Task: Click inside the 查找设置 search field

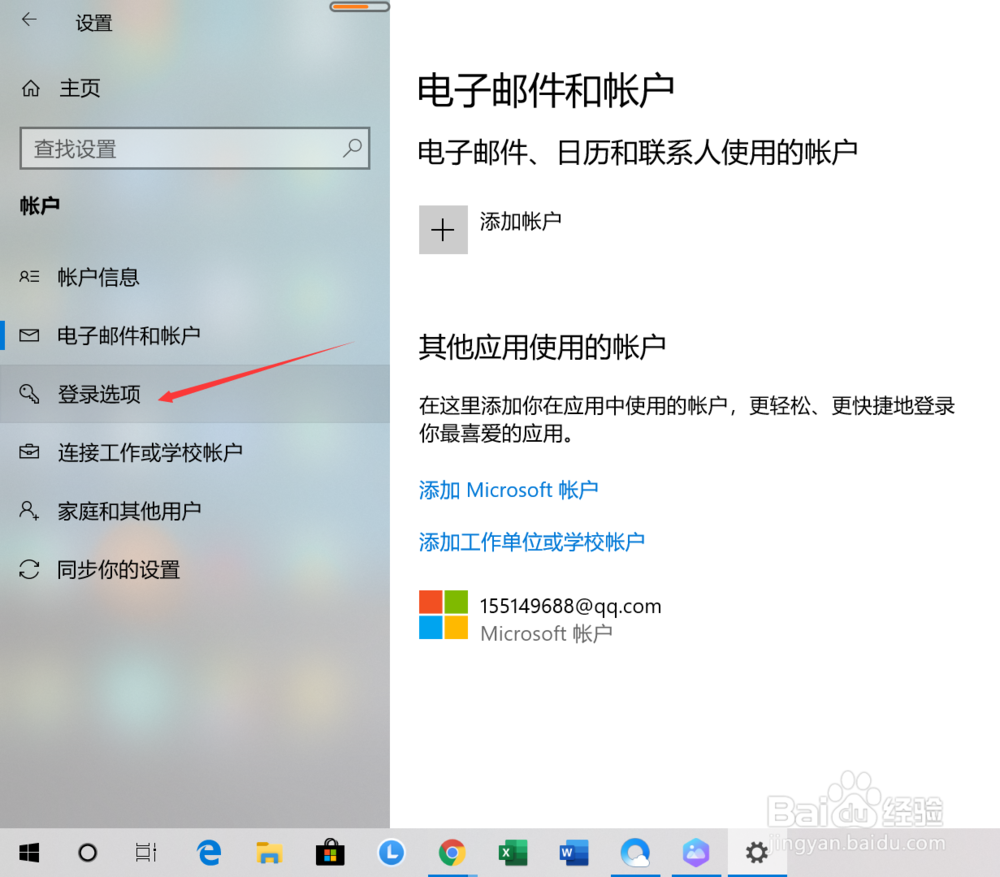Action: pyautogui.click(x=180, y=148)
